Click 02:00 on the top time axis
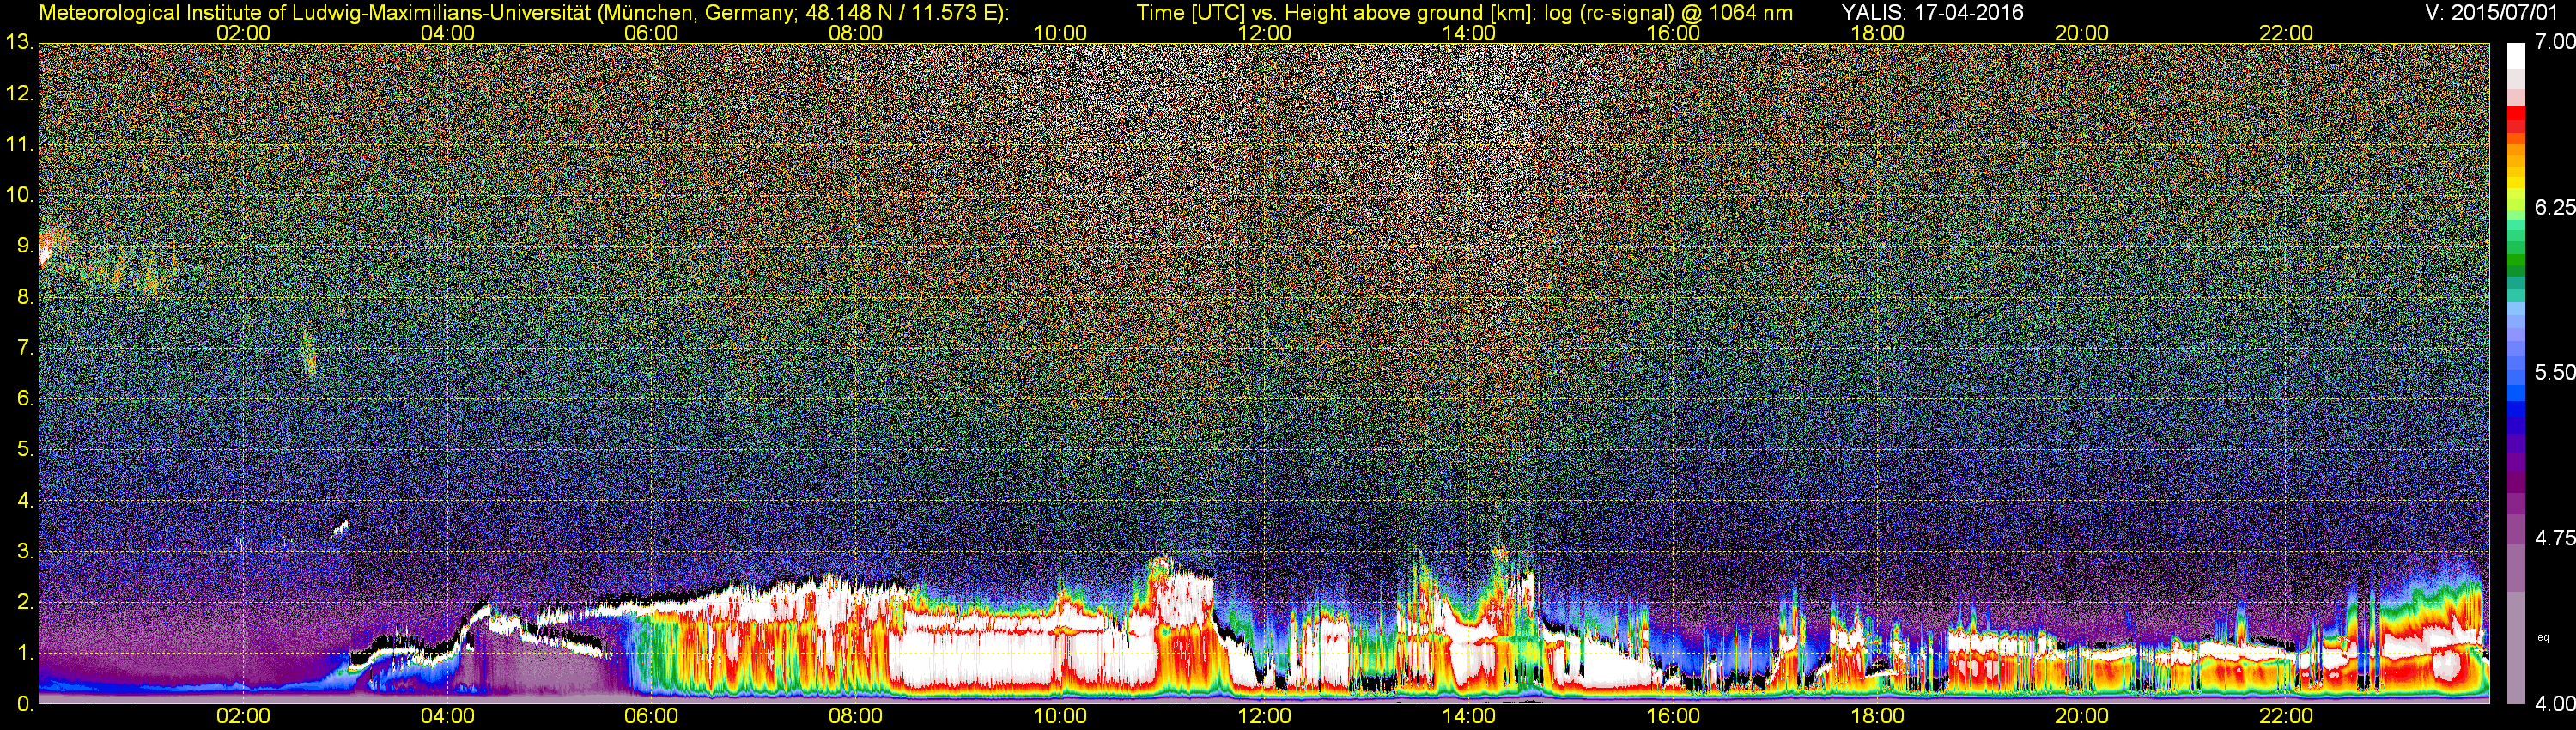 [243, 33]
